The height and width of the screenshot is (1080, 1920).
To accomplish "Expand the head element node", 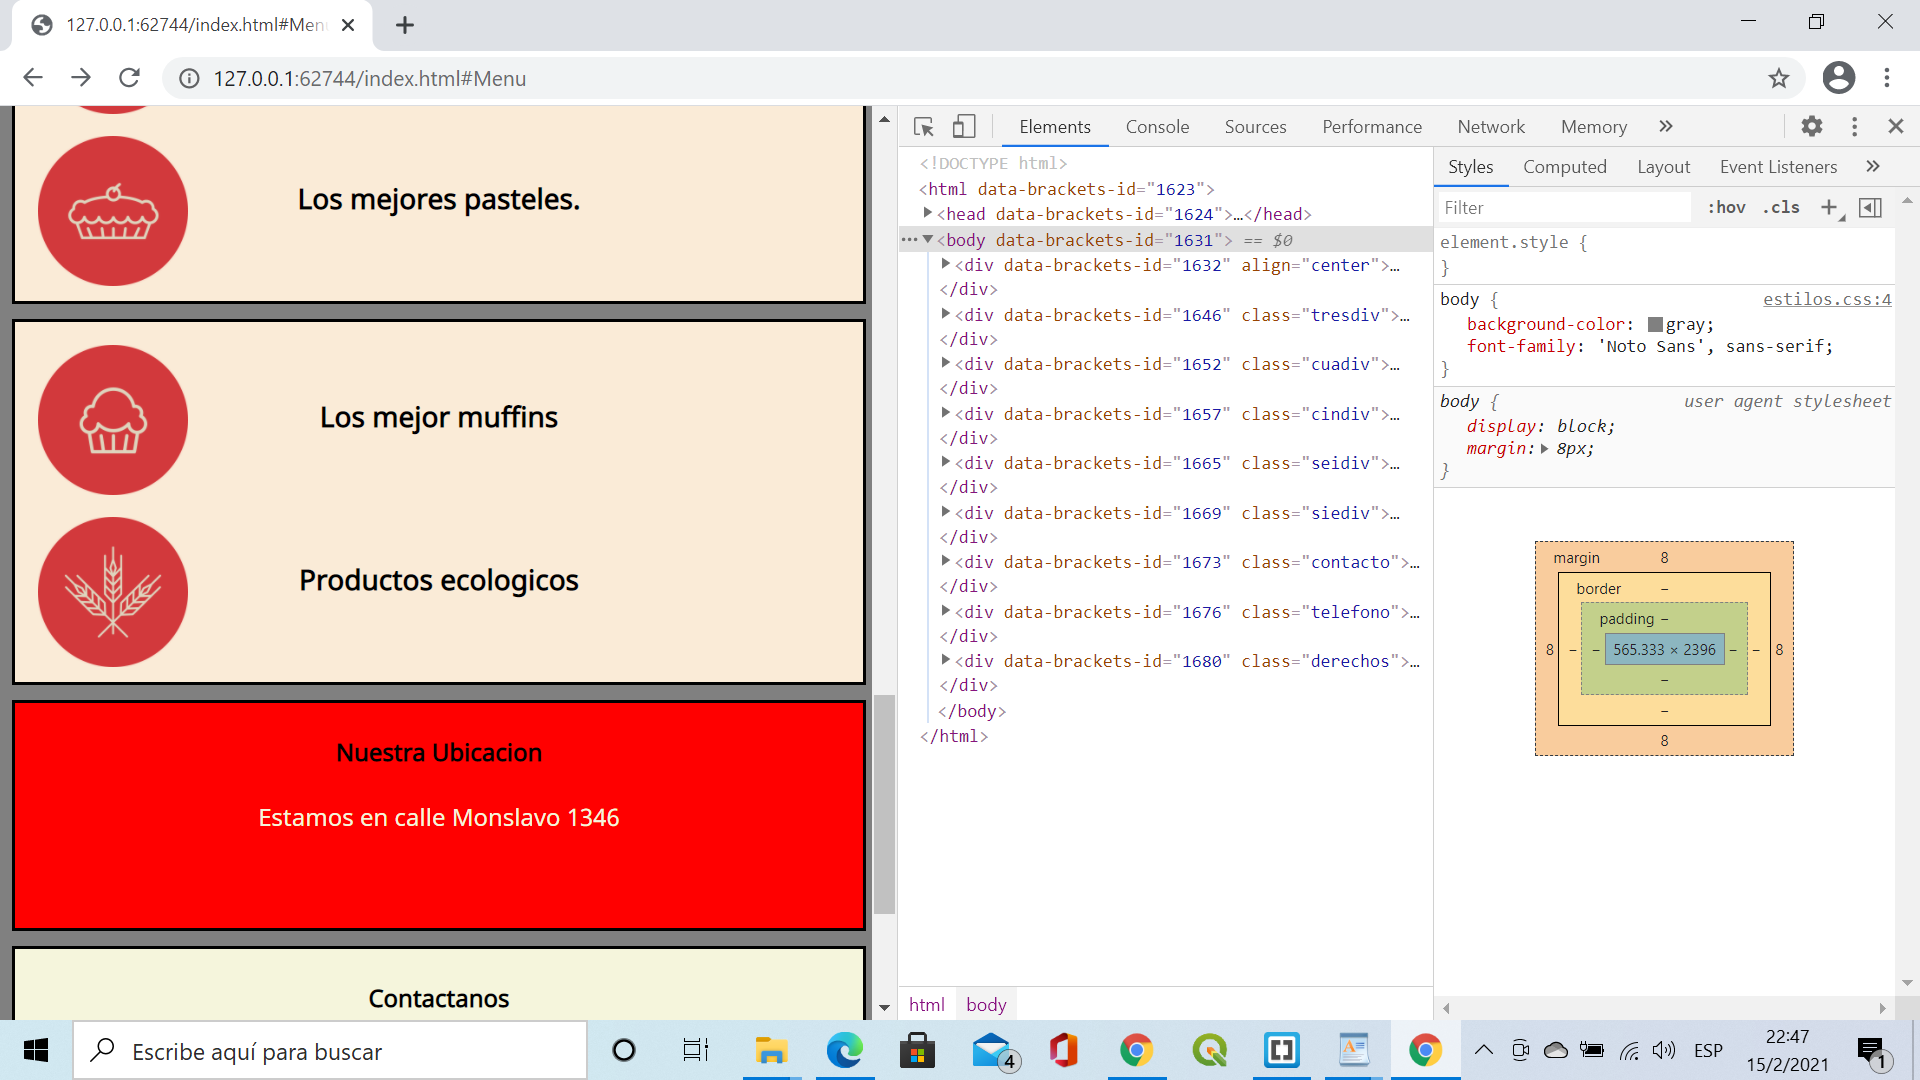I will pos(927,213).
